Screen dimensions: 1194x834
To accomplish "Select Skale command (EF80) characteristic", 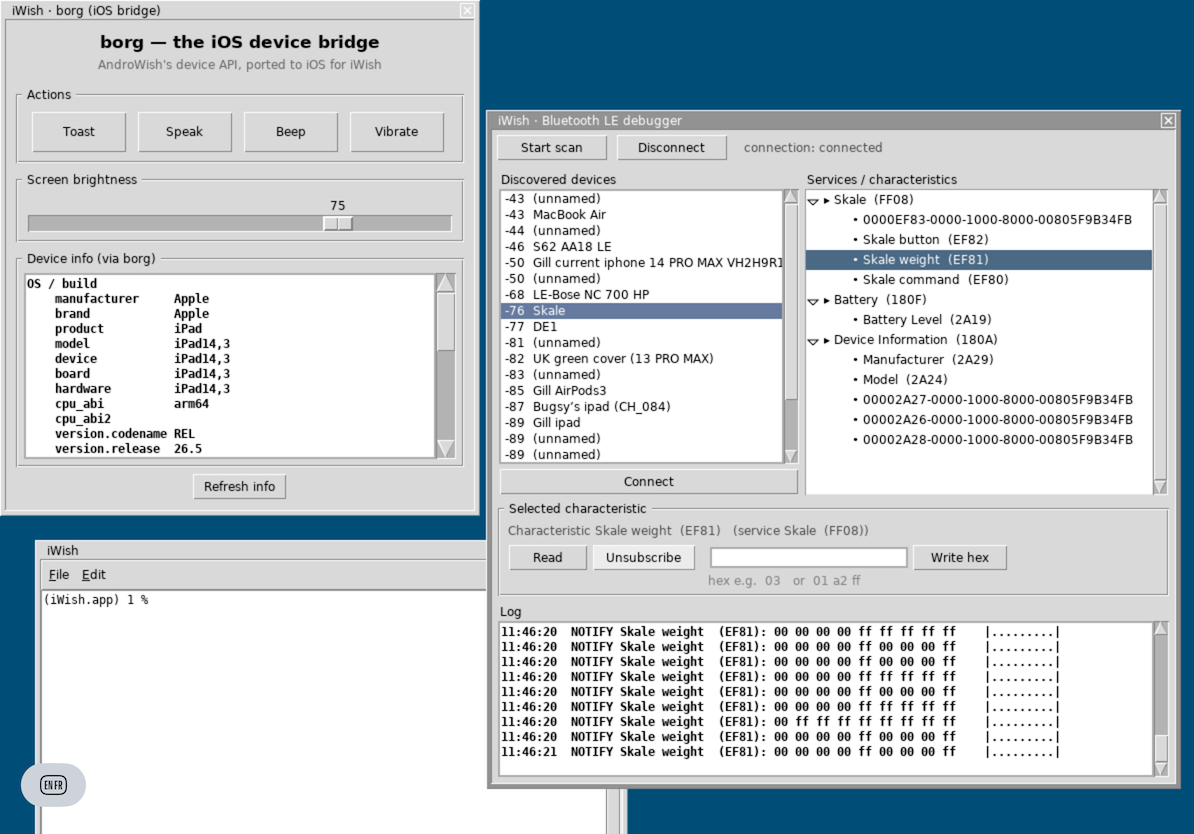I will click(979, 280).
